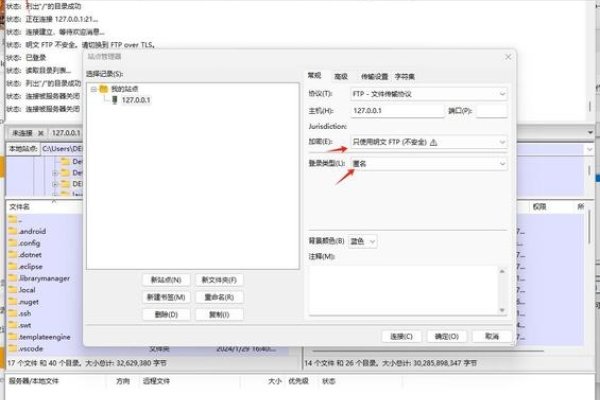Click the .eclipse folder icon in local files
The height and width of the screenshot is (400, 600).
13,266
